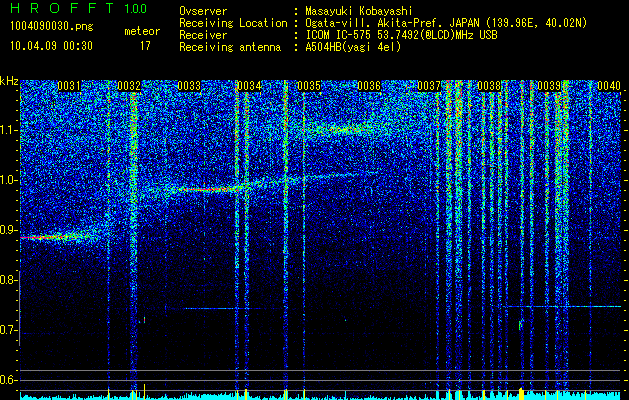Click the 0.7 frequency axis label
The image size is (629, 400).
[9, 330]
